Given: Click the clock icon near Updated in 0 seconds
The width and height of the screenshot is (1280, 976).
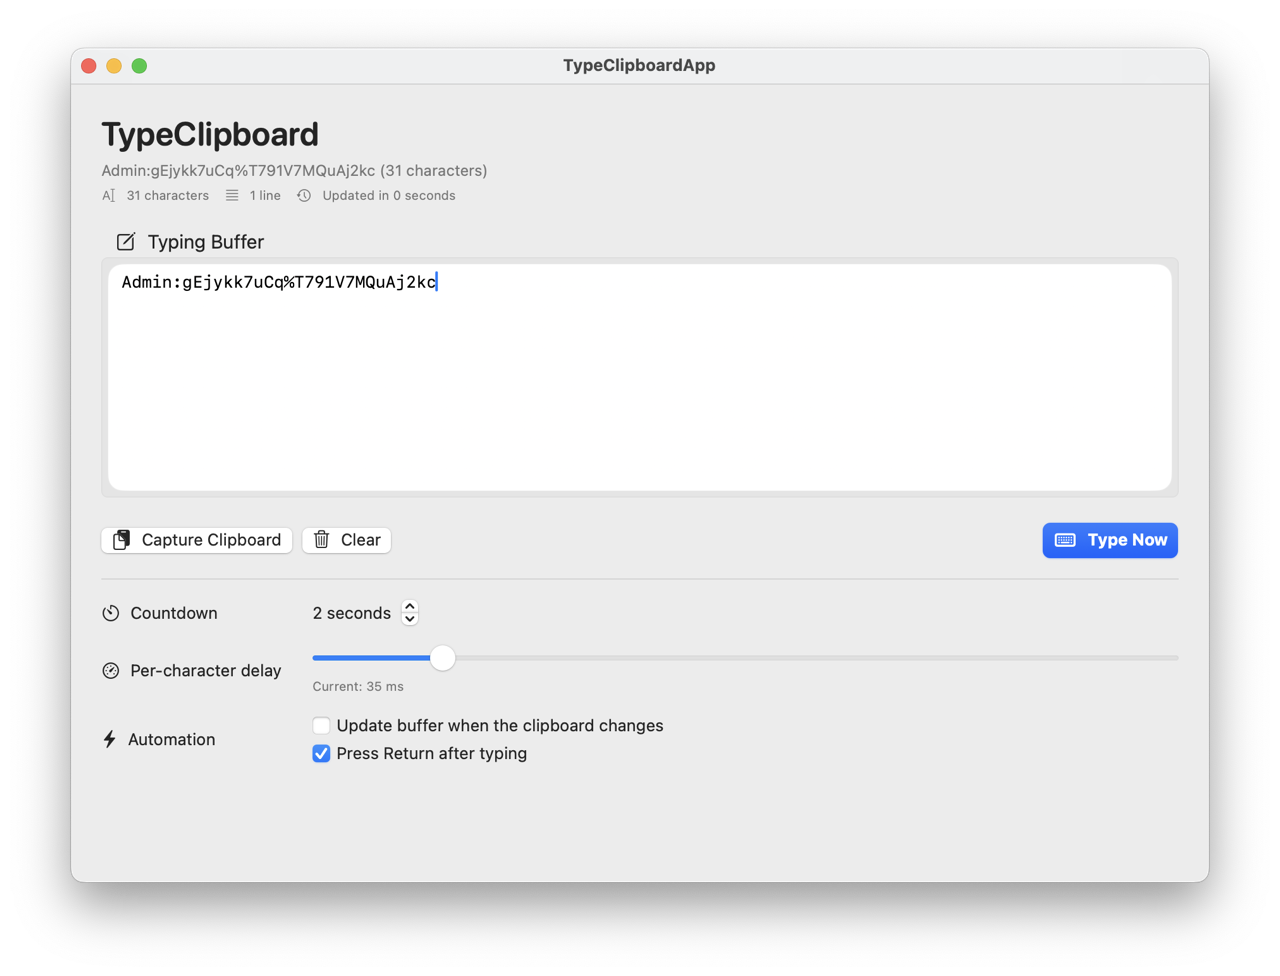Looking at the screenshot, I should (303, 195).
